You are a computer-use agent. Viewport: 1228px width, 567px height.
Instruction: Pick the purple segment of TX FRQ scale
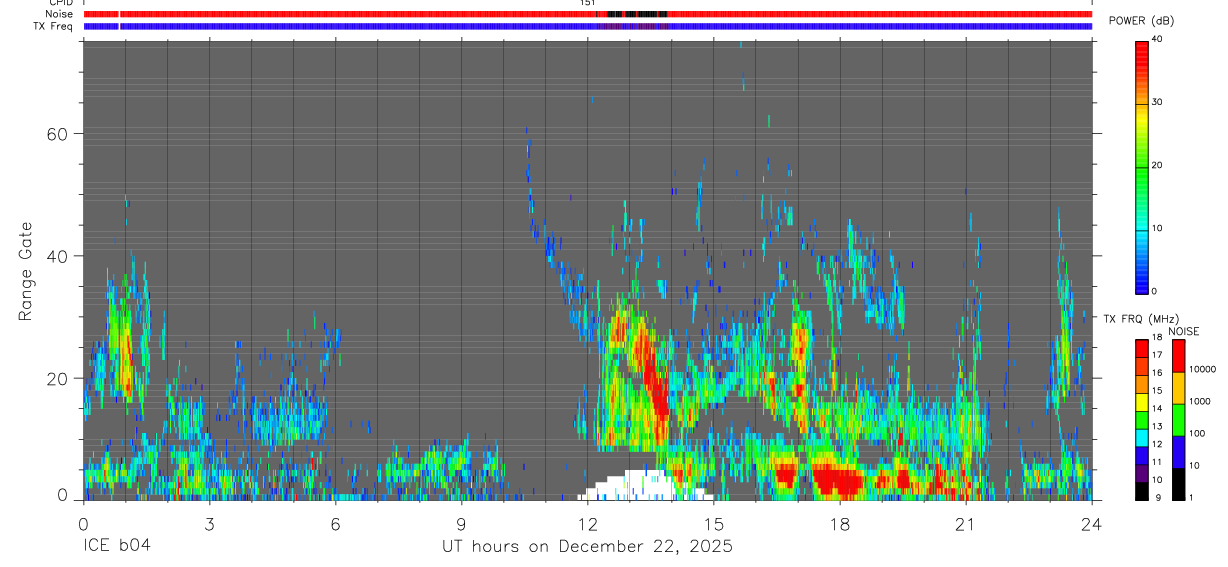coord(1142,474)
